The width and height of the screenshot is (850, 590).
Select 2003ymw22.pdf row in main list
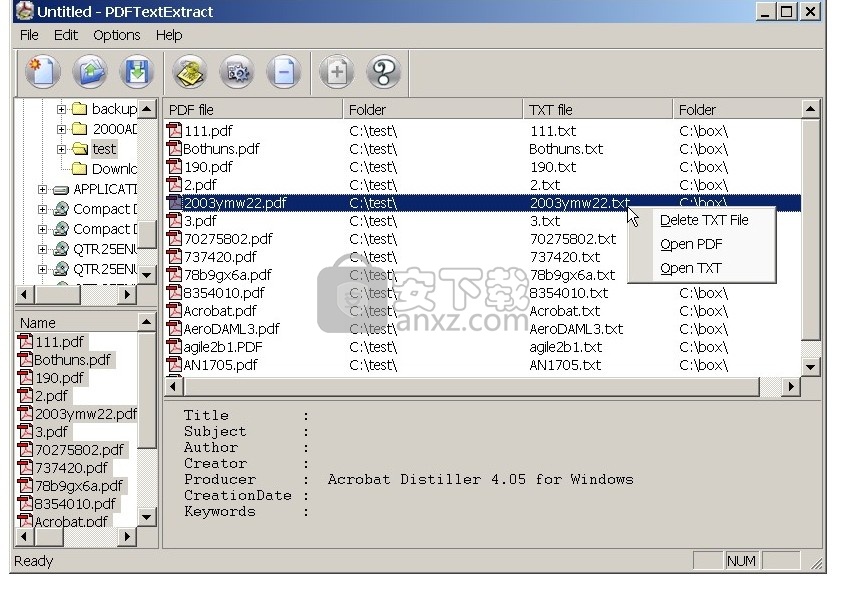pyautogui.click(x=482, y=203)
